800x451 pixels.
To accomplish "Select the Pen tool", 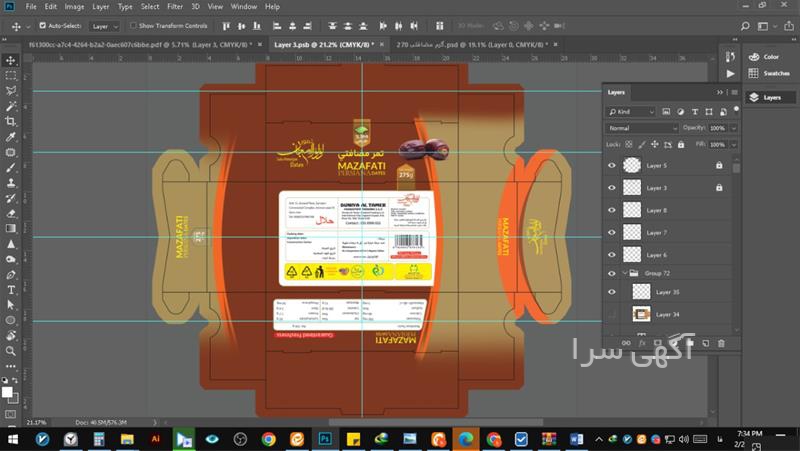I will [10, 274].
